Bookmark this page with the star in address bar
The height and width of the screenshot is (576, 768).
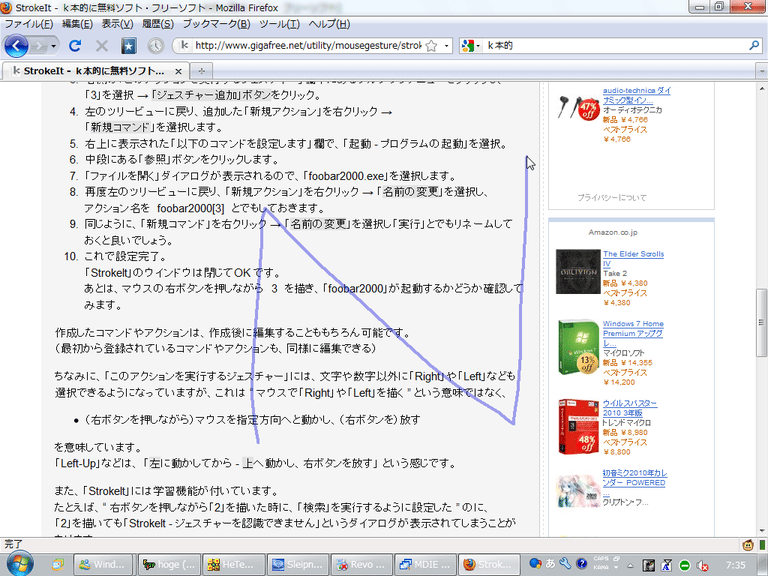pyautogui.click(x=431, y=46)
